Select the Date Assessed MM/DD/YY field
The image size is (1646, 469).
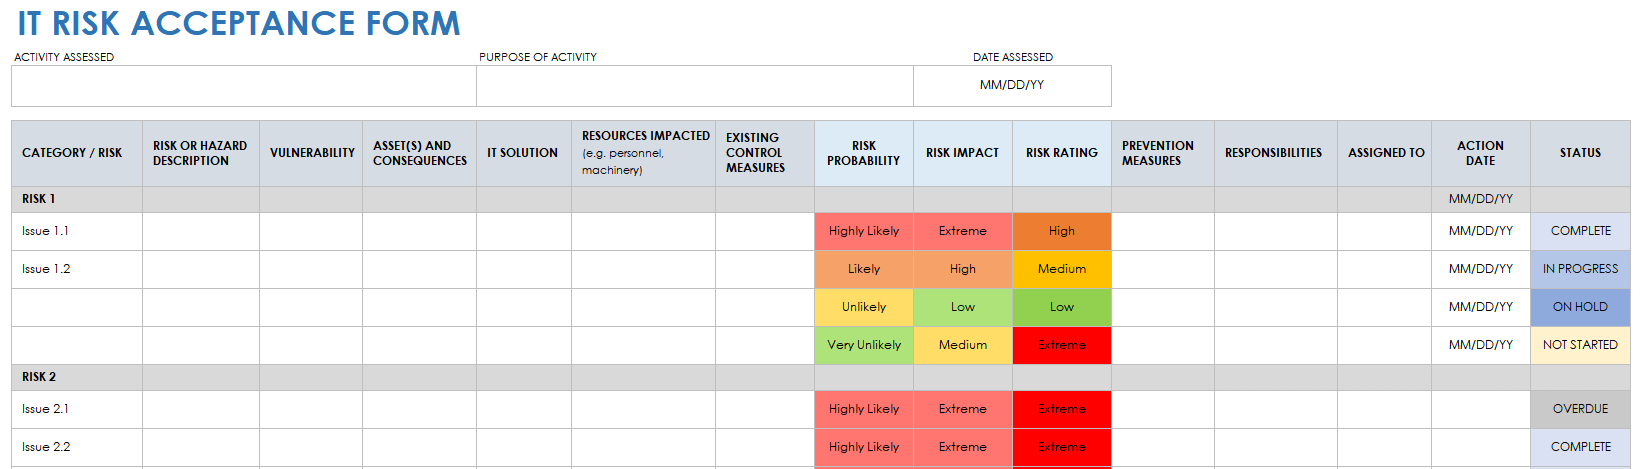pyautogui.click(x=1011, y=86)
